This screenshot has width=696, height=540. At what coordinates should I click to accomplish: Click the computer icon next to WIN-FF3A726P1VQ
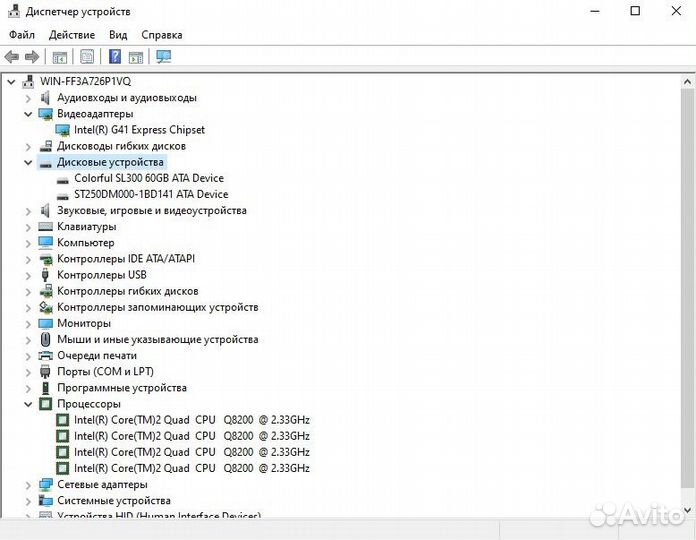point(28,81)
